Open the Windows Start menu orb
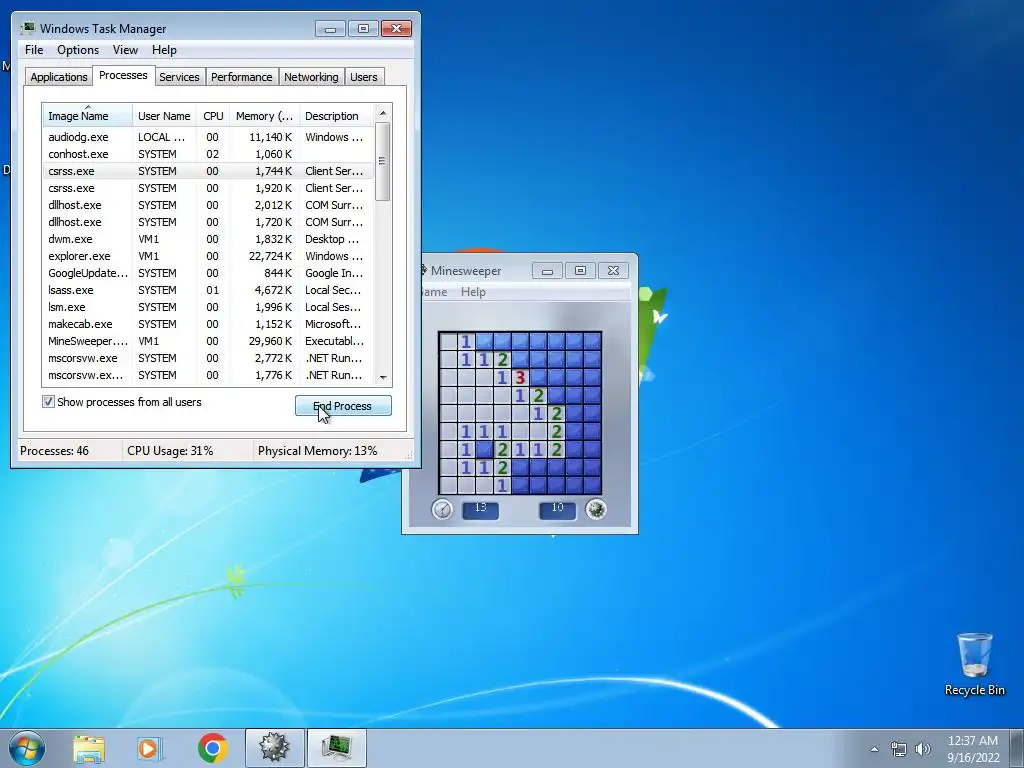Image resolution: width=1024 pixels, height=768 pixels. pyautogui.click(x=27, y=748)
